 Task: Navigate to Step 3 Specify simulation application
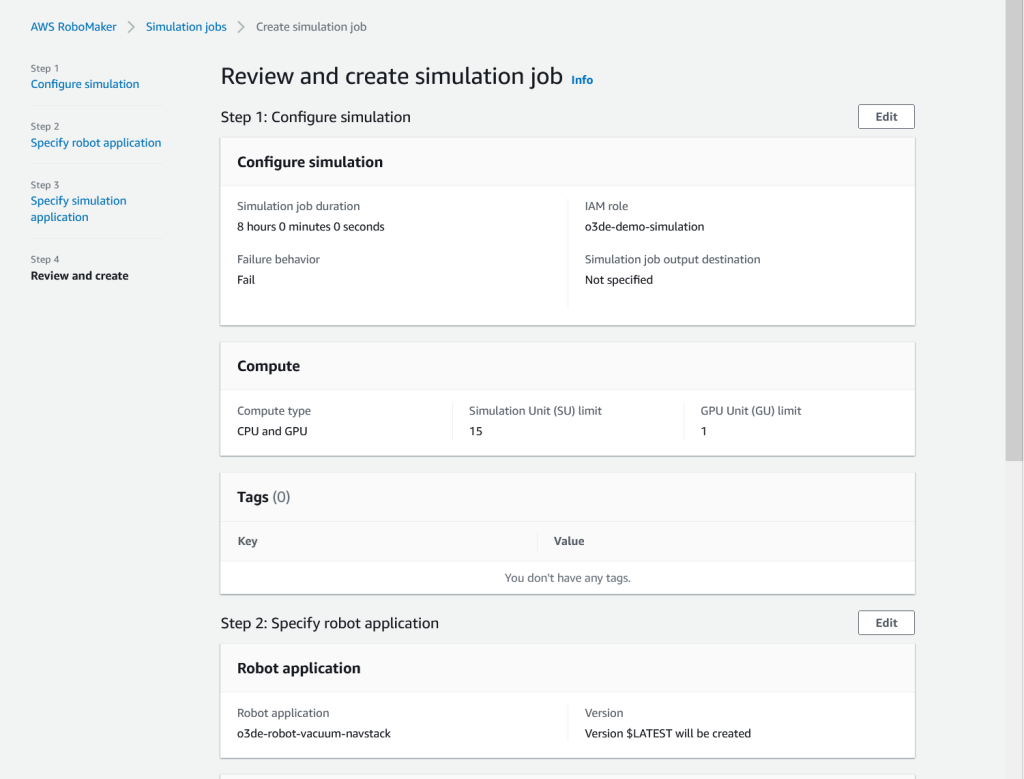pyautogui.click(x=78, y=208)
